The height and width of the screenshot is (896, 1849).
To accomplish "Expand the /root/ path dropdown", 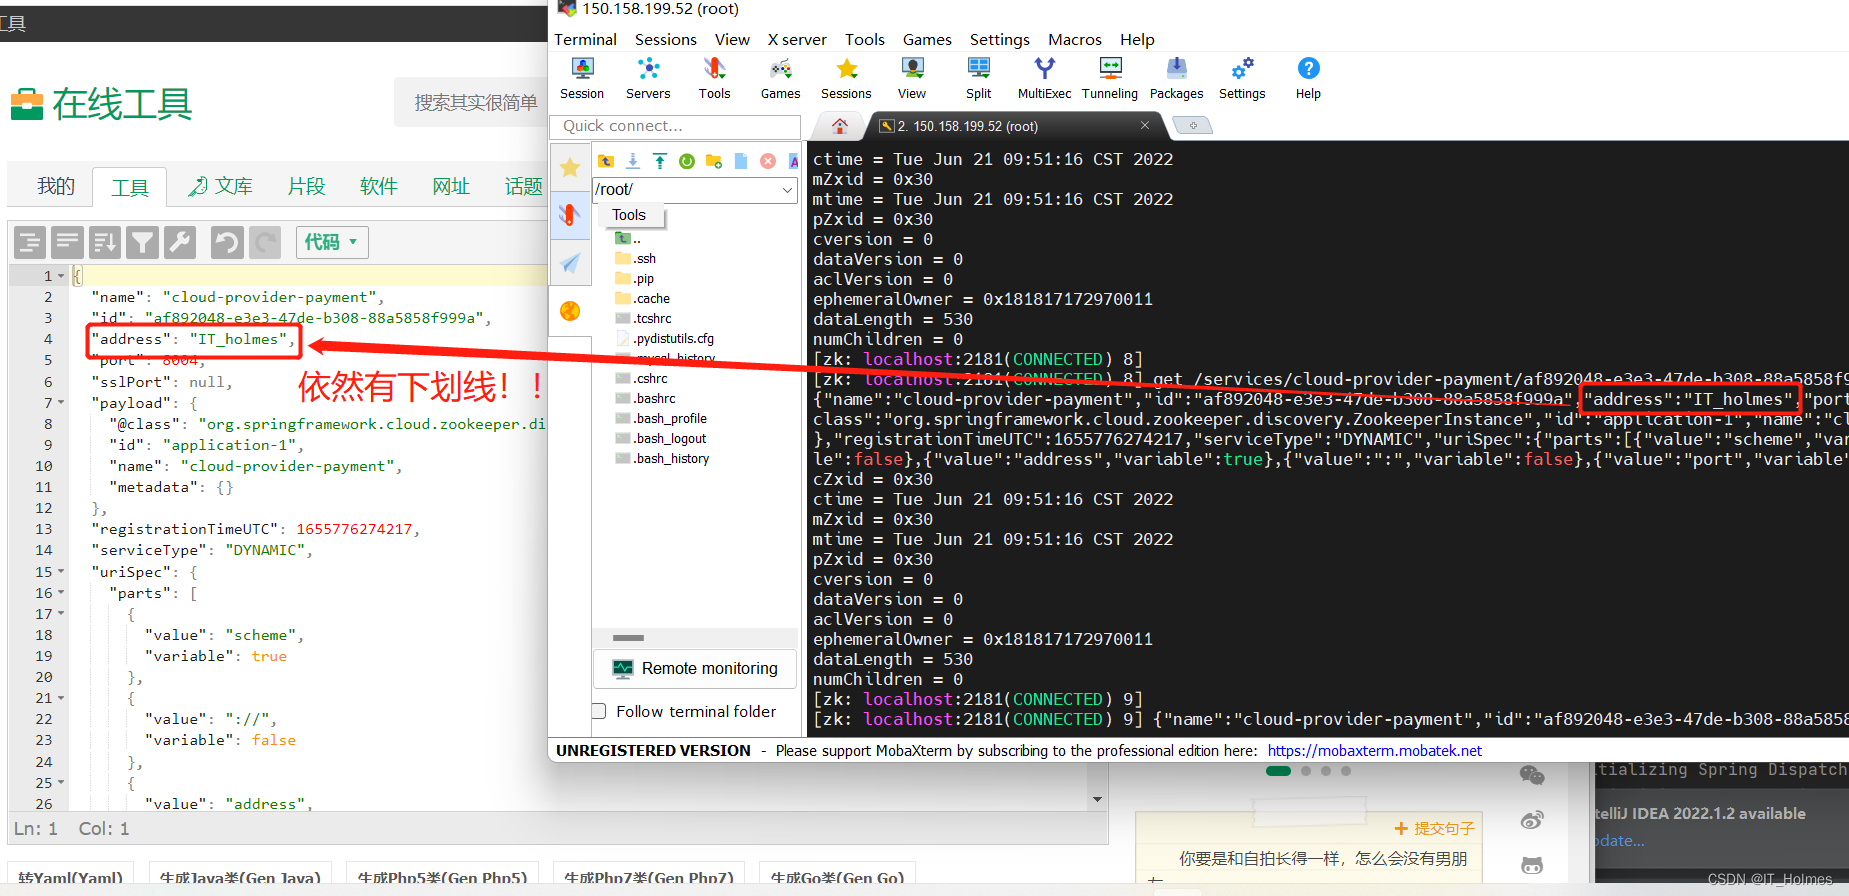I will [x=787, y=190].
